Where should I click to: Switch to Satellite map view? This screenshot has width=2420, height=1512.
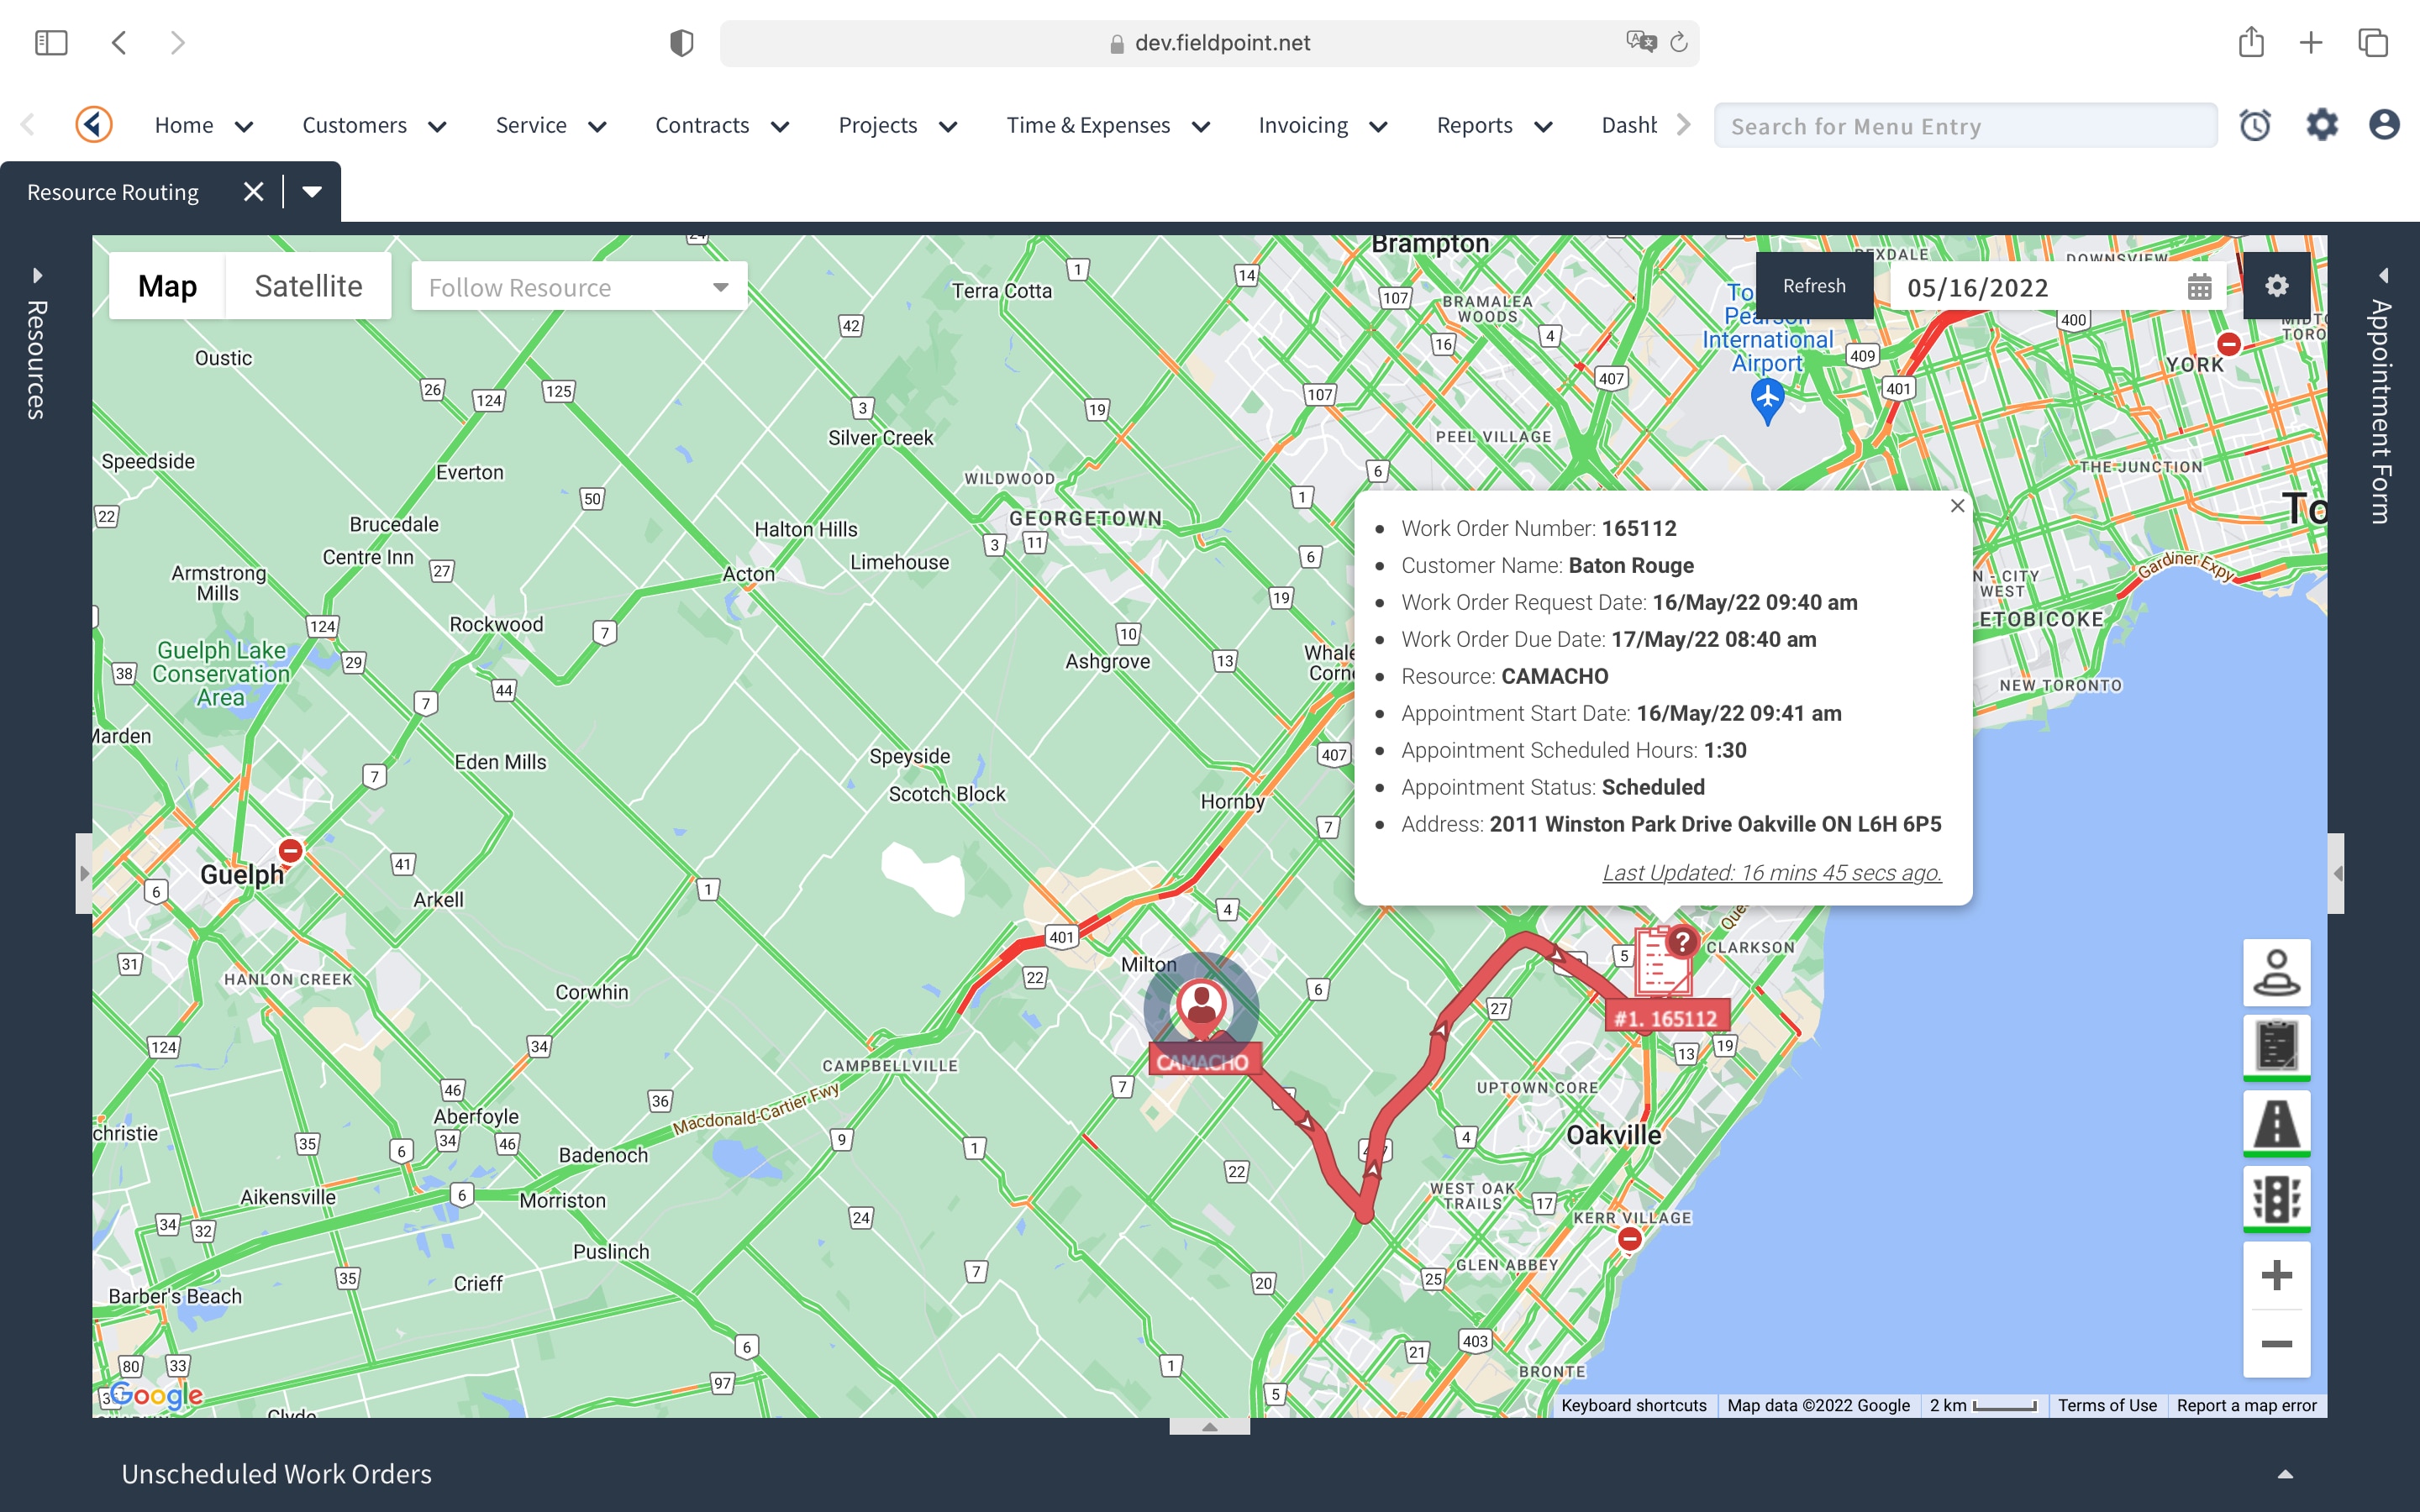308,286
